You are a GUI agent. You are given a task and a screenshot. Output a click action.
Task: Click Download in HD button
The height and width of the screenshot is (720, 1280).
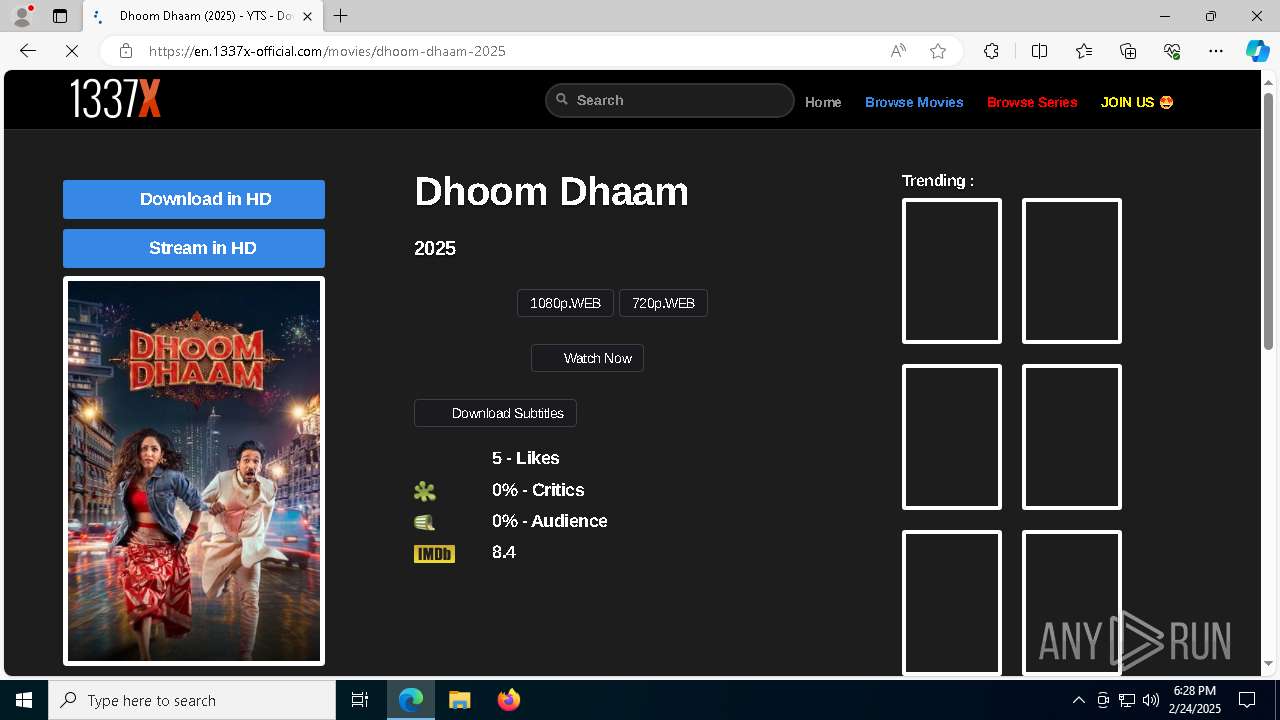194,199
